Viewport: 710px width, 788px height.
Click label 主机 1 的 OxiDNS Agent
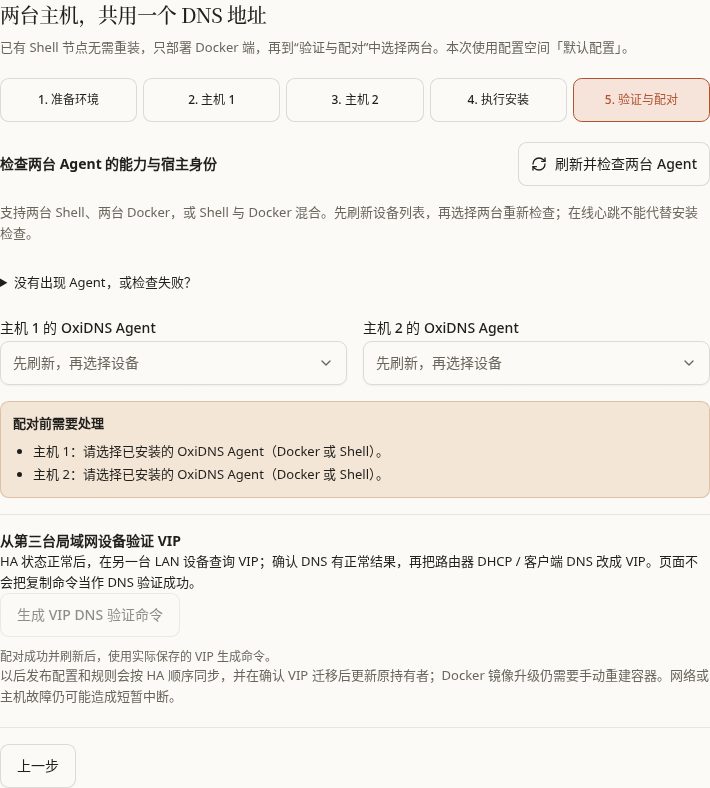(78, 328)
